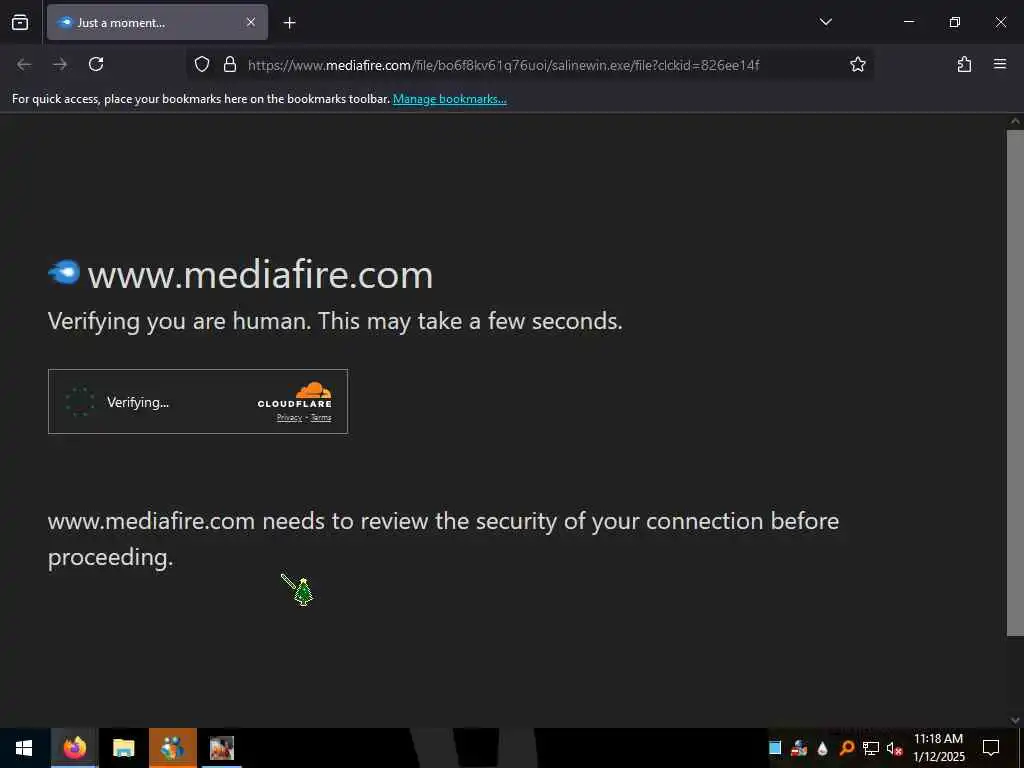Click the orange magnifier tray icon

846,748
